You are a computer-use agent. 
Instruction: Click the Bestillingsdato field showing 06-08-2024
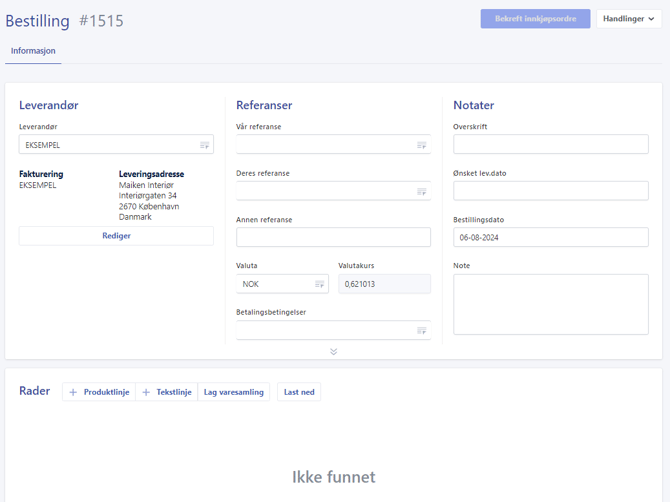click(551, 237)
